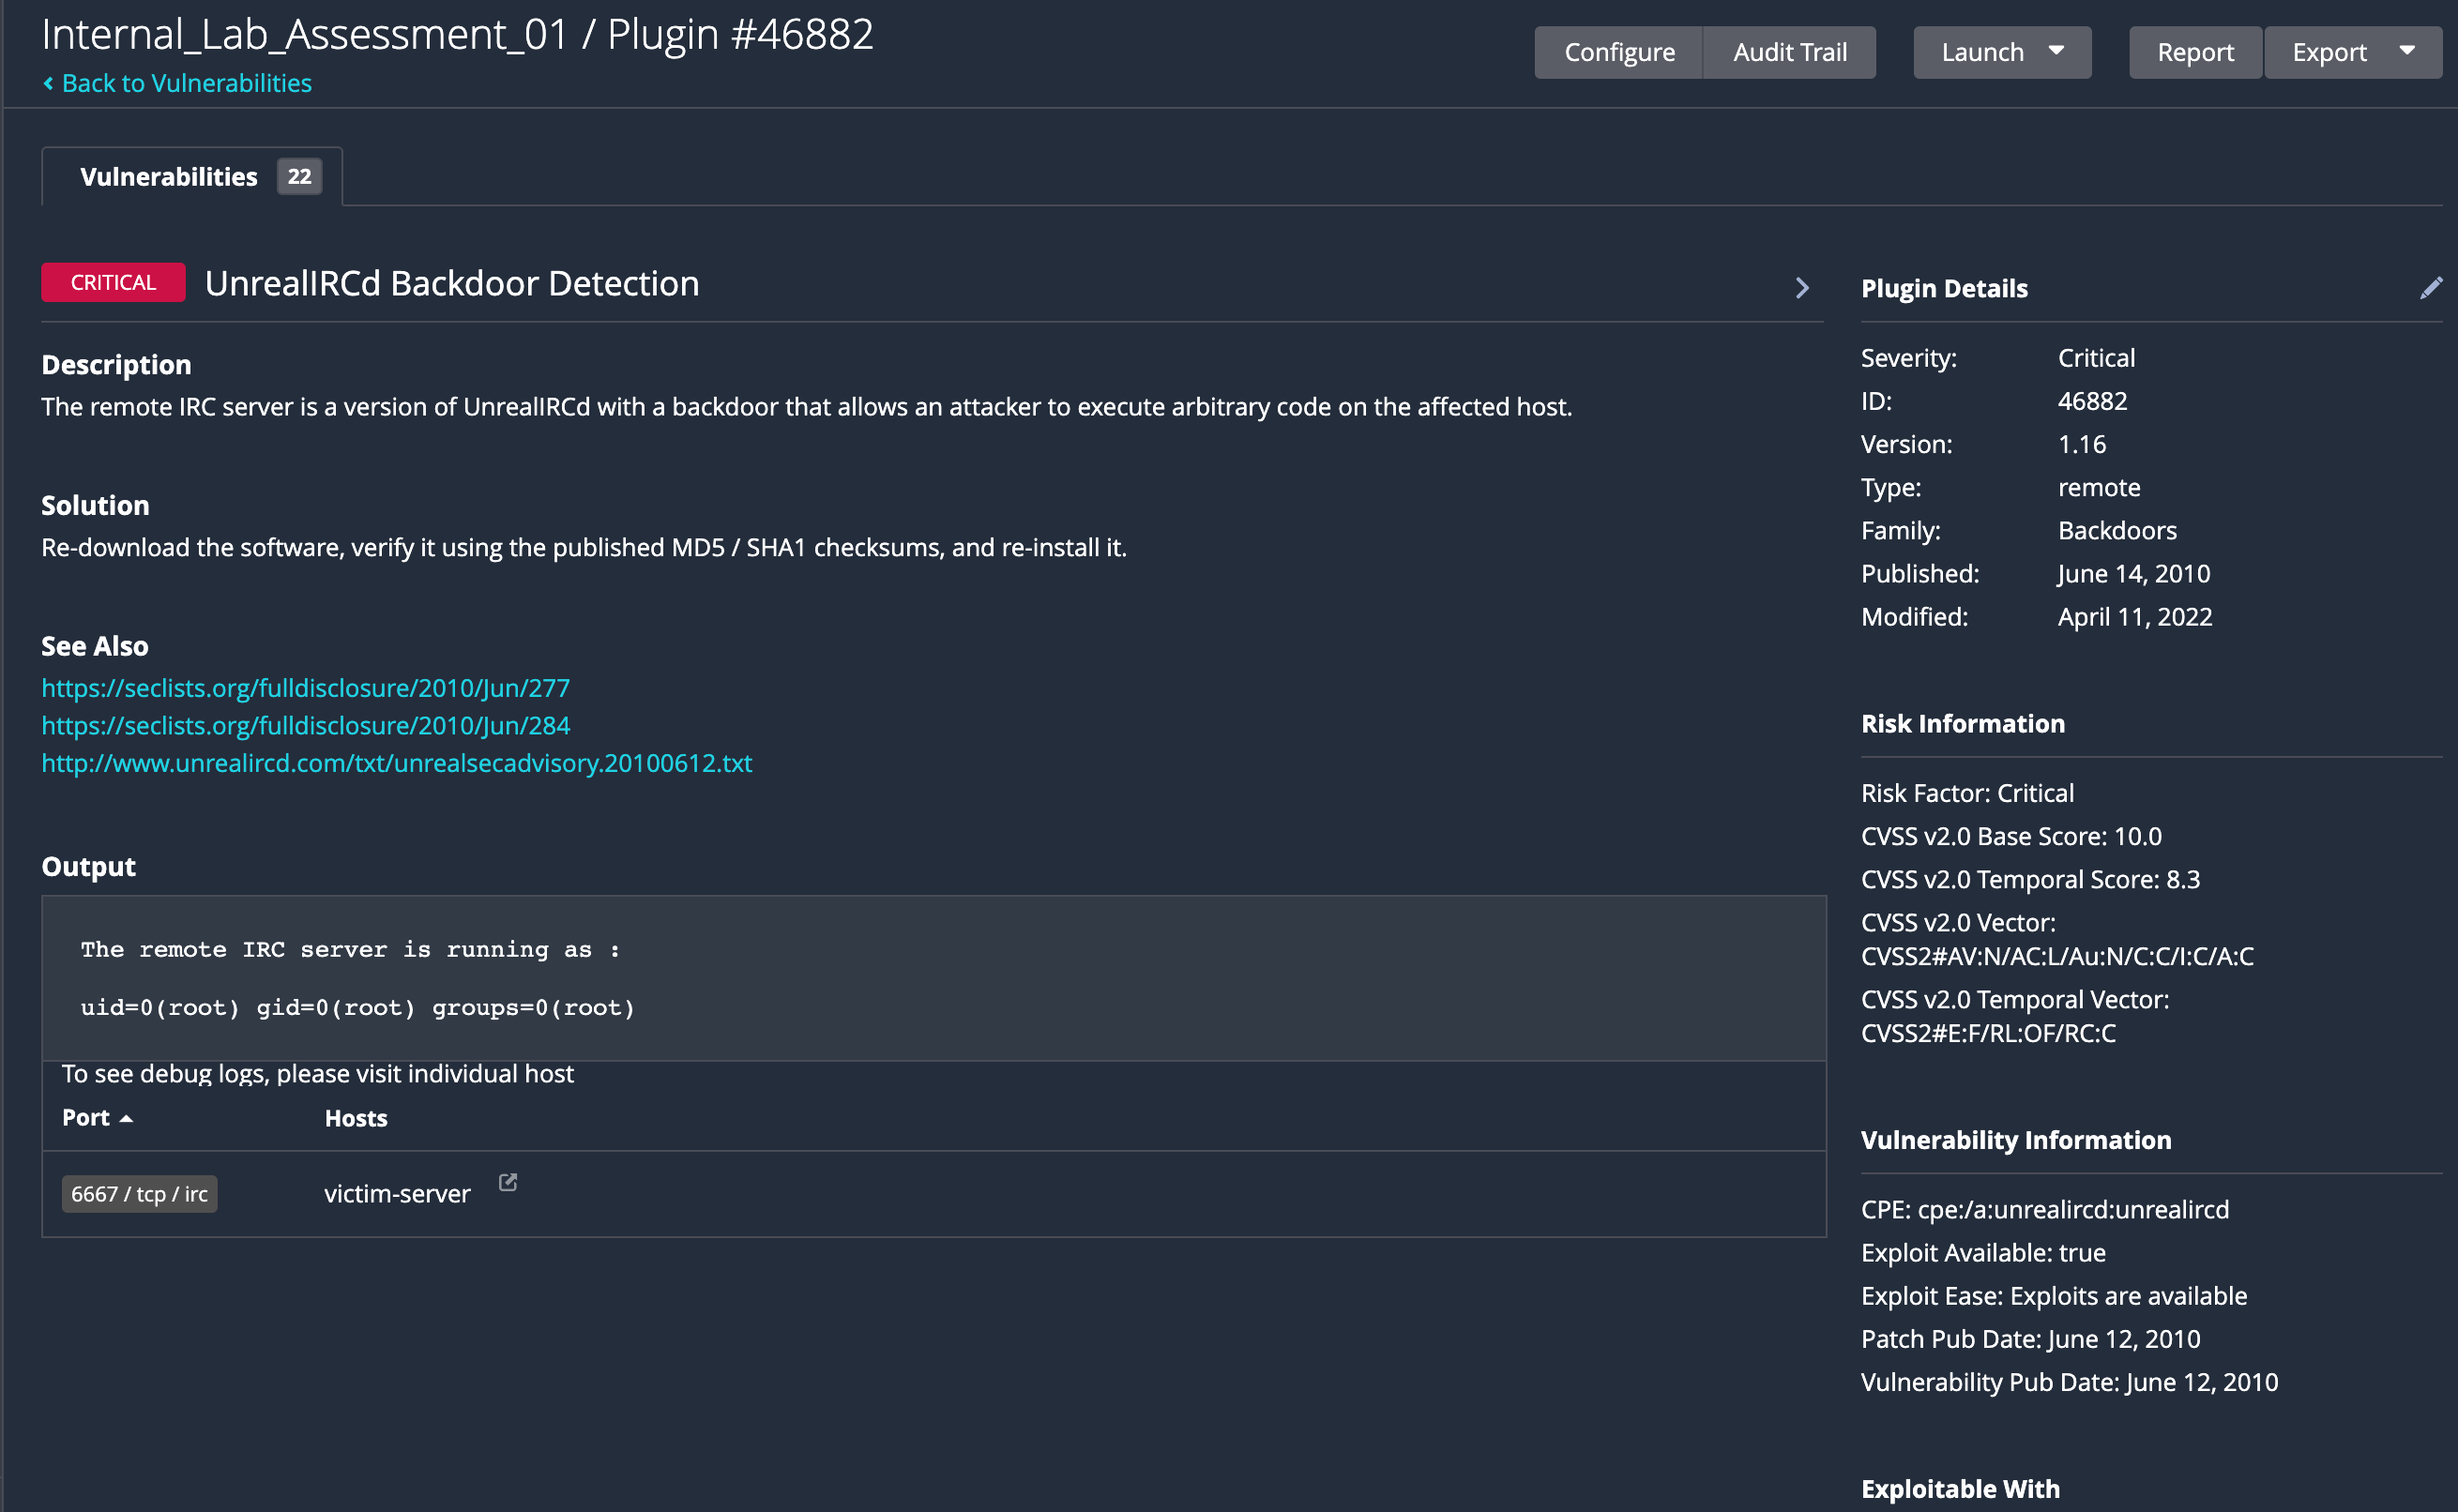Screen dimensions: 2458x1512
Task: Select the Vulnerabilities tab
Action: pyautogui.click(x=168, y=177)
